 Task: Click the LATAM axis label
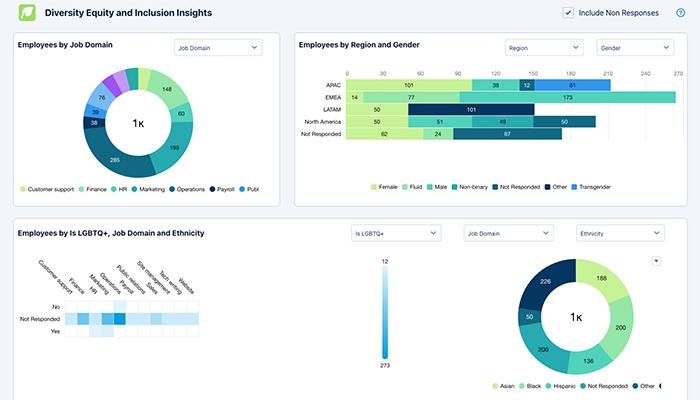click(x=332, y=109)
